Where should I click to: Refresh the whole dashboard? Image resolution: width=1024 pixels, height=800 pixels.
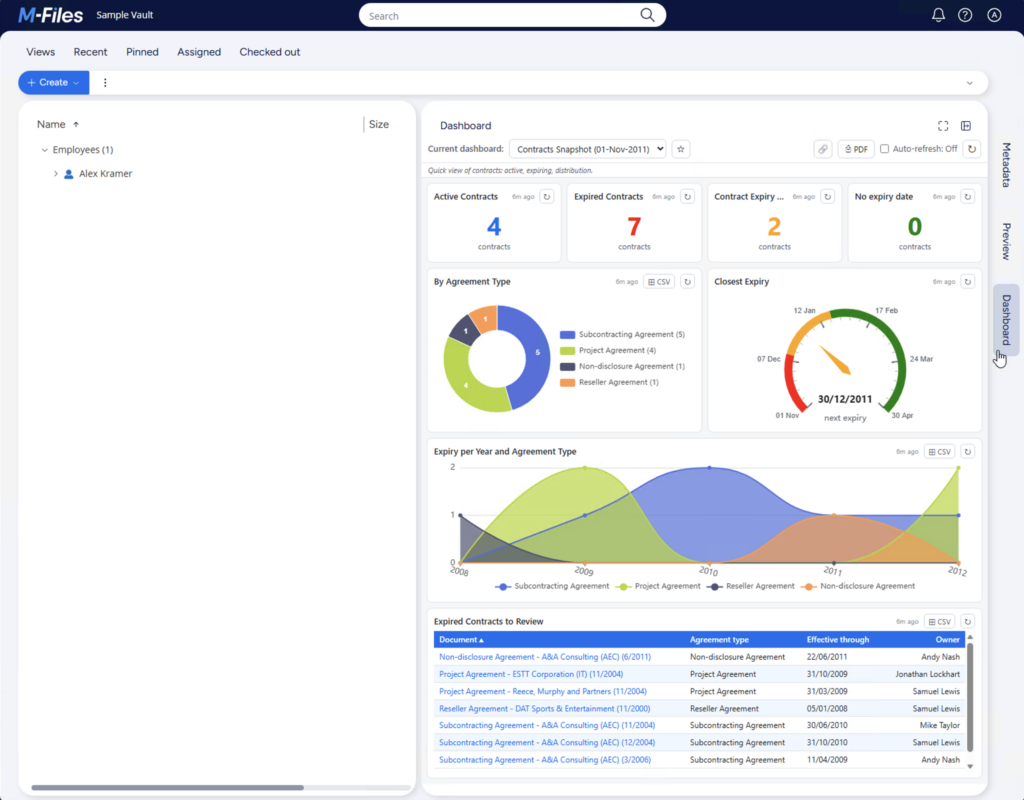click(x=972, y=149)
